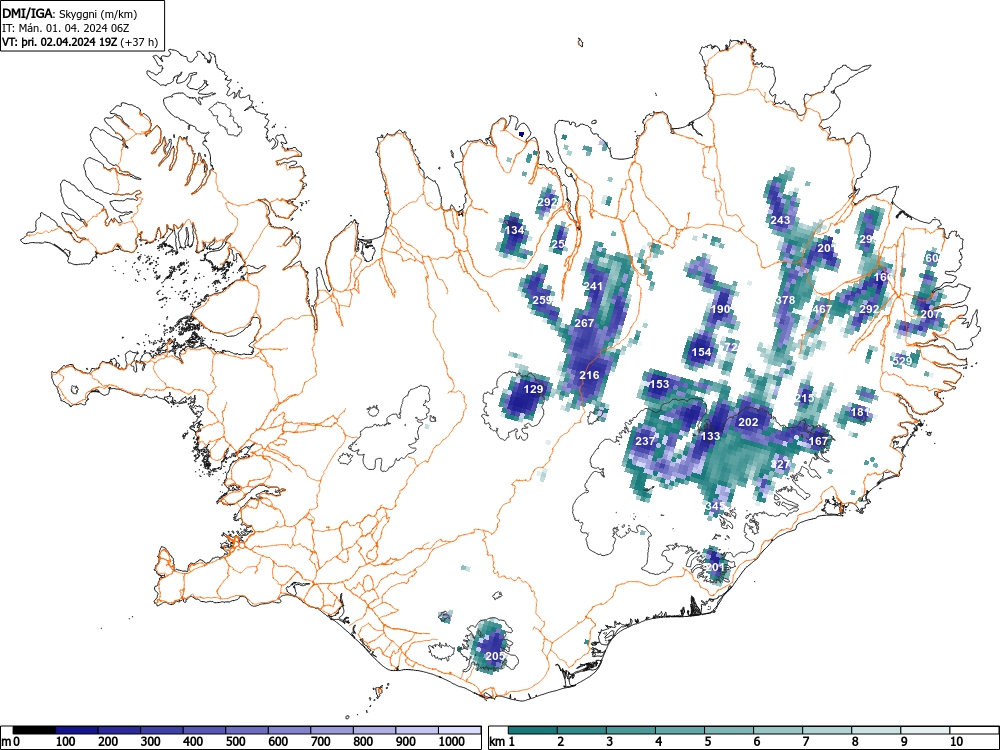Image resolution: width=1000 pixels, height=750 pixels.
Task: Click the visibility value 259 on the map
Action: pyautogui.click(x=541, y=300)
